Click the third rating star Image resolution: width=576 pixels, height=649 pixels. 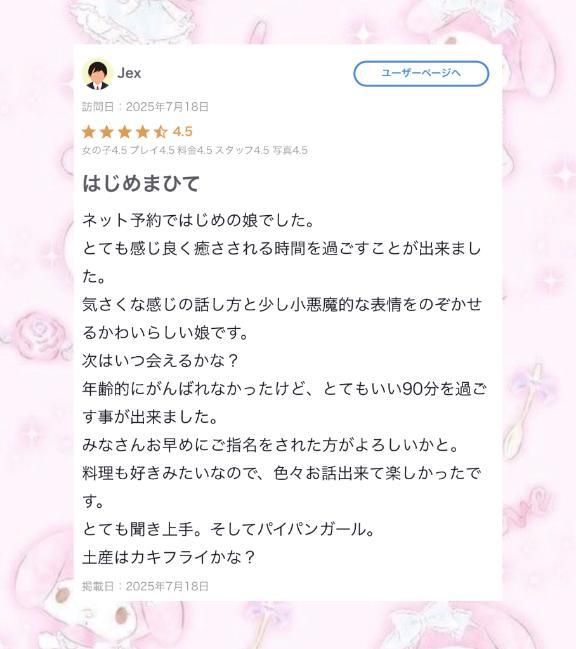[125, 132]
